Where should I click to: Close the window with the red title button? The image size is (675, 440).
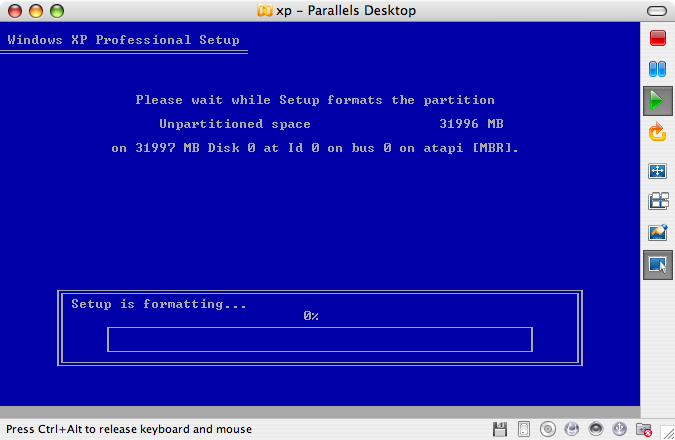click(x=15, y=11)
